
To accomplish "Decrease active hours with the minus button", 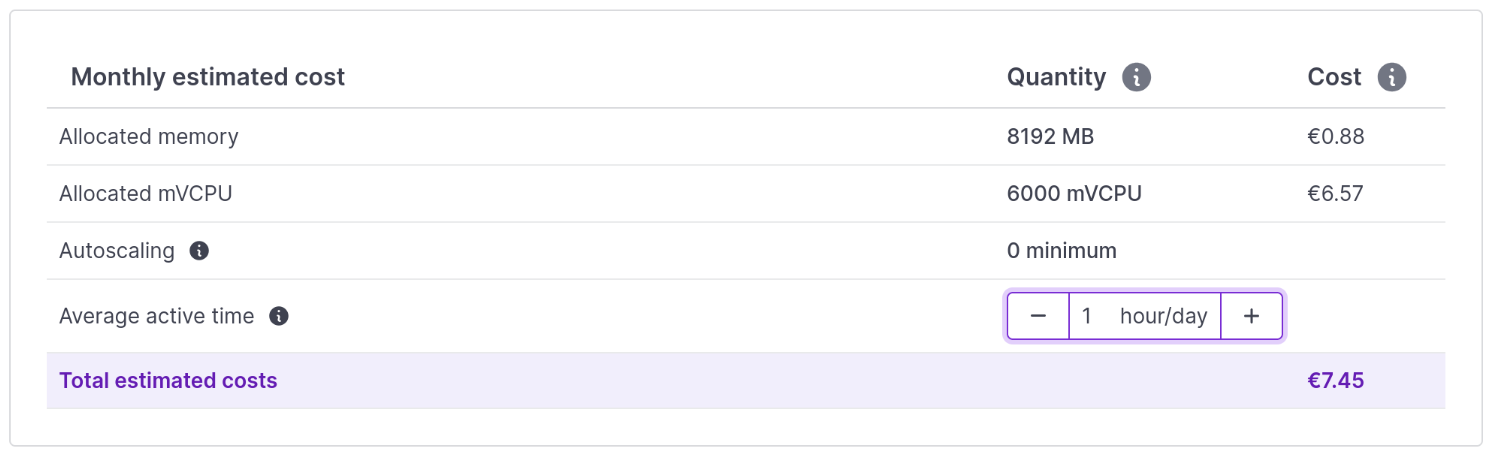I will 1038,317.
